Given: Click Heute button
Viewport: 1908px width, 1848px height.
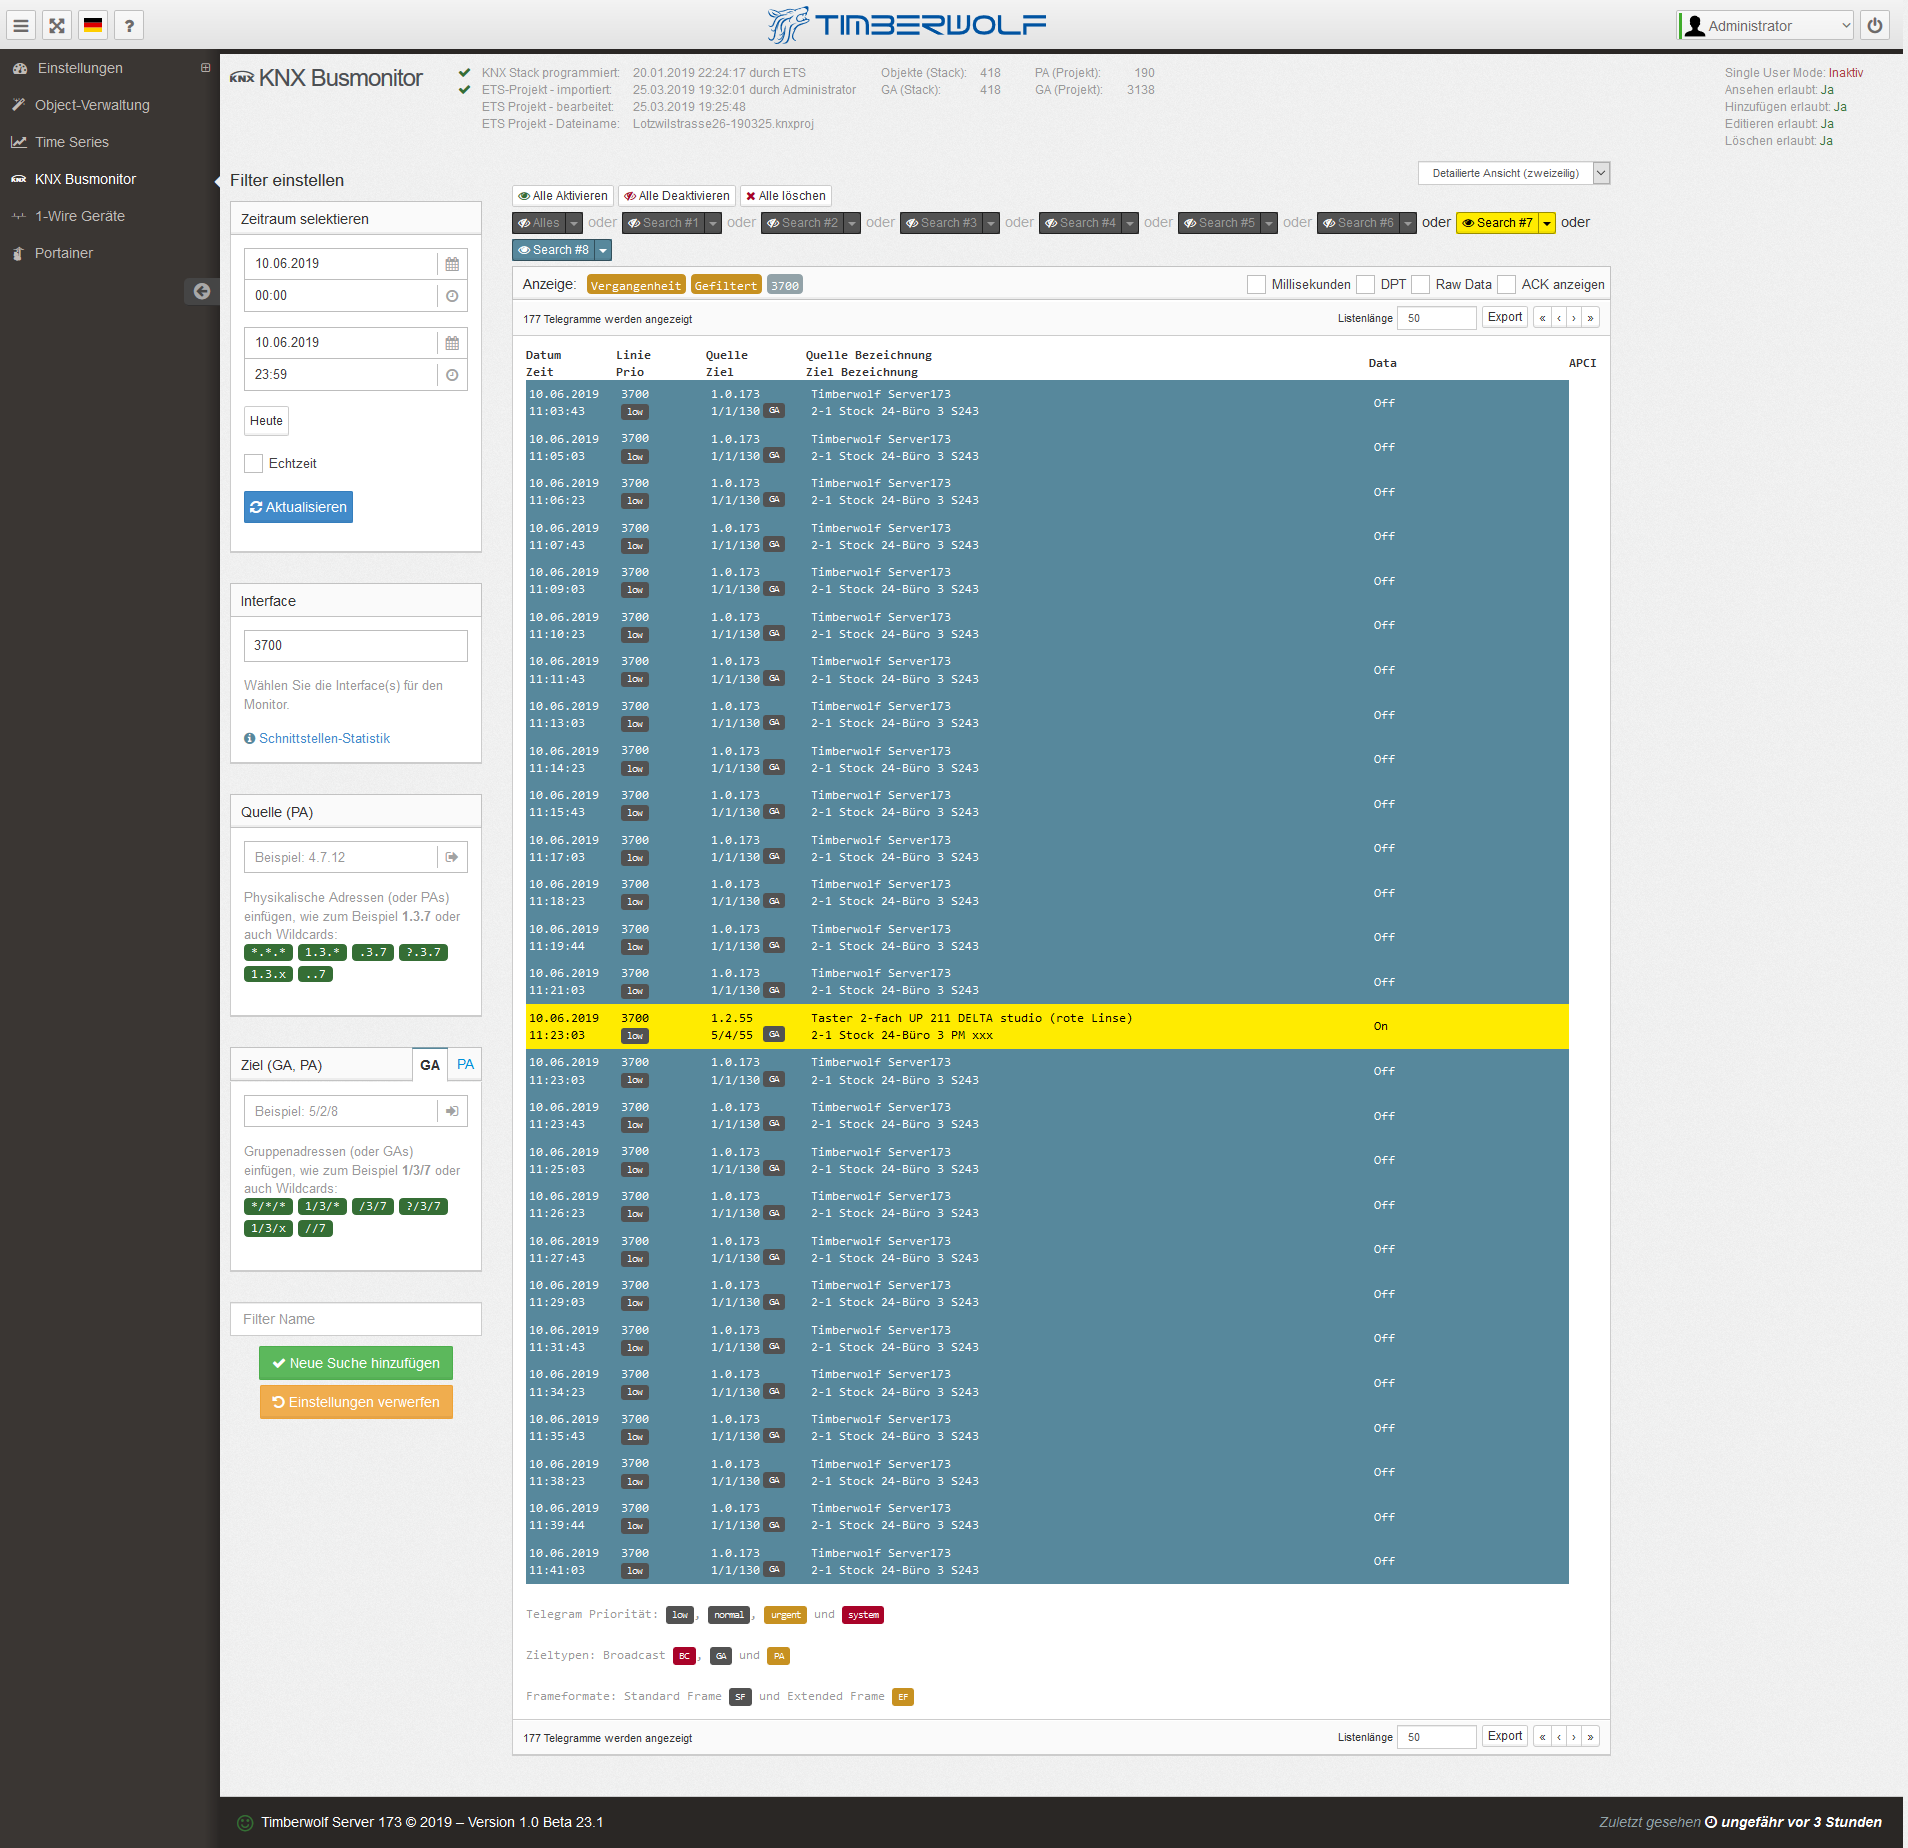Looking at the screenshot, I should pyautogui.click(x=266, y=421).
